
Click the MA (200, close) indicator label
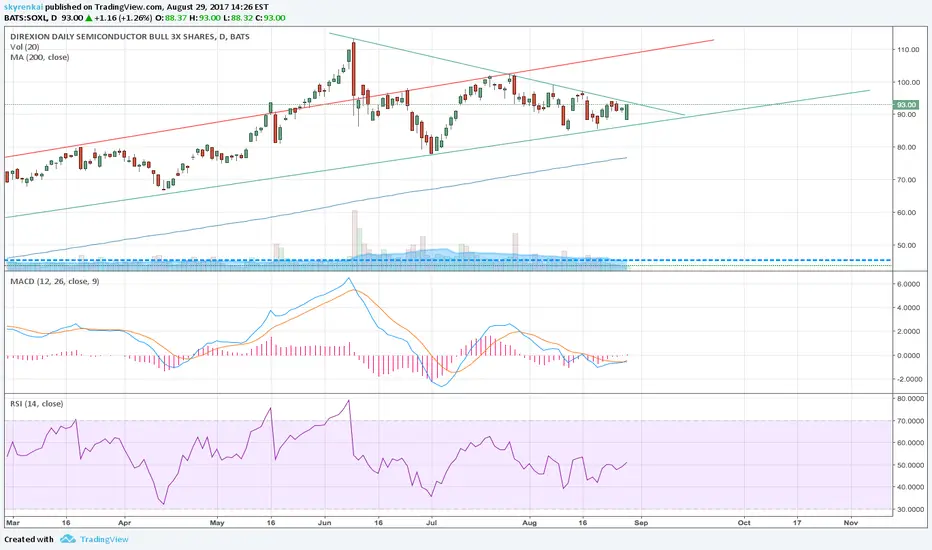pos(40,57)
